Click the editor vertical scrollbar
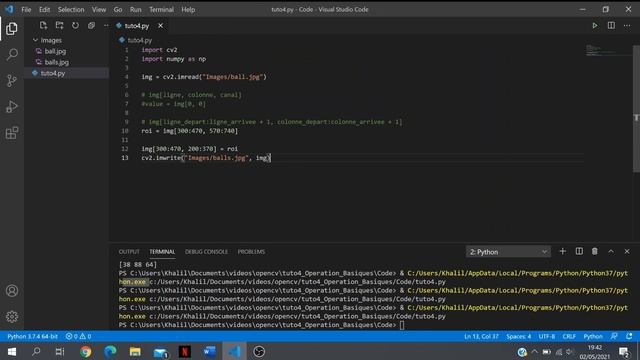This screenshot has height=360, width=640. 636,109
